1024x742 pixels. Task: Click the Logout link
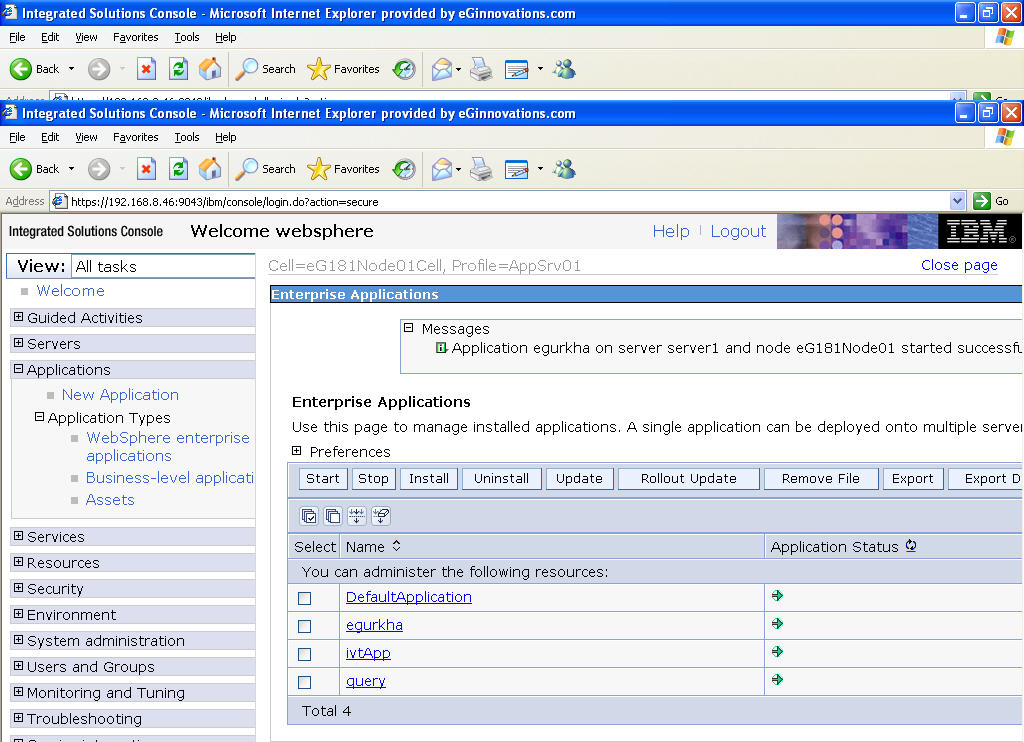(738, 231)
